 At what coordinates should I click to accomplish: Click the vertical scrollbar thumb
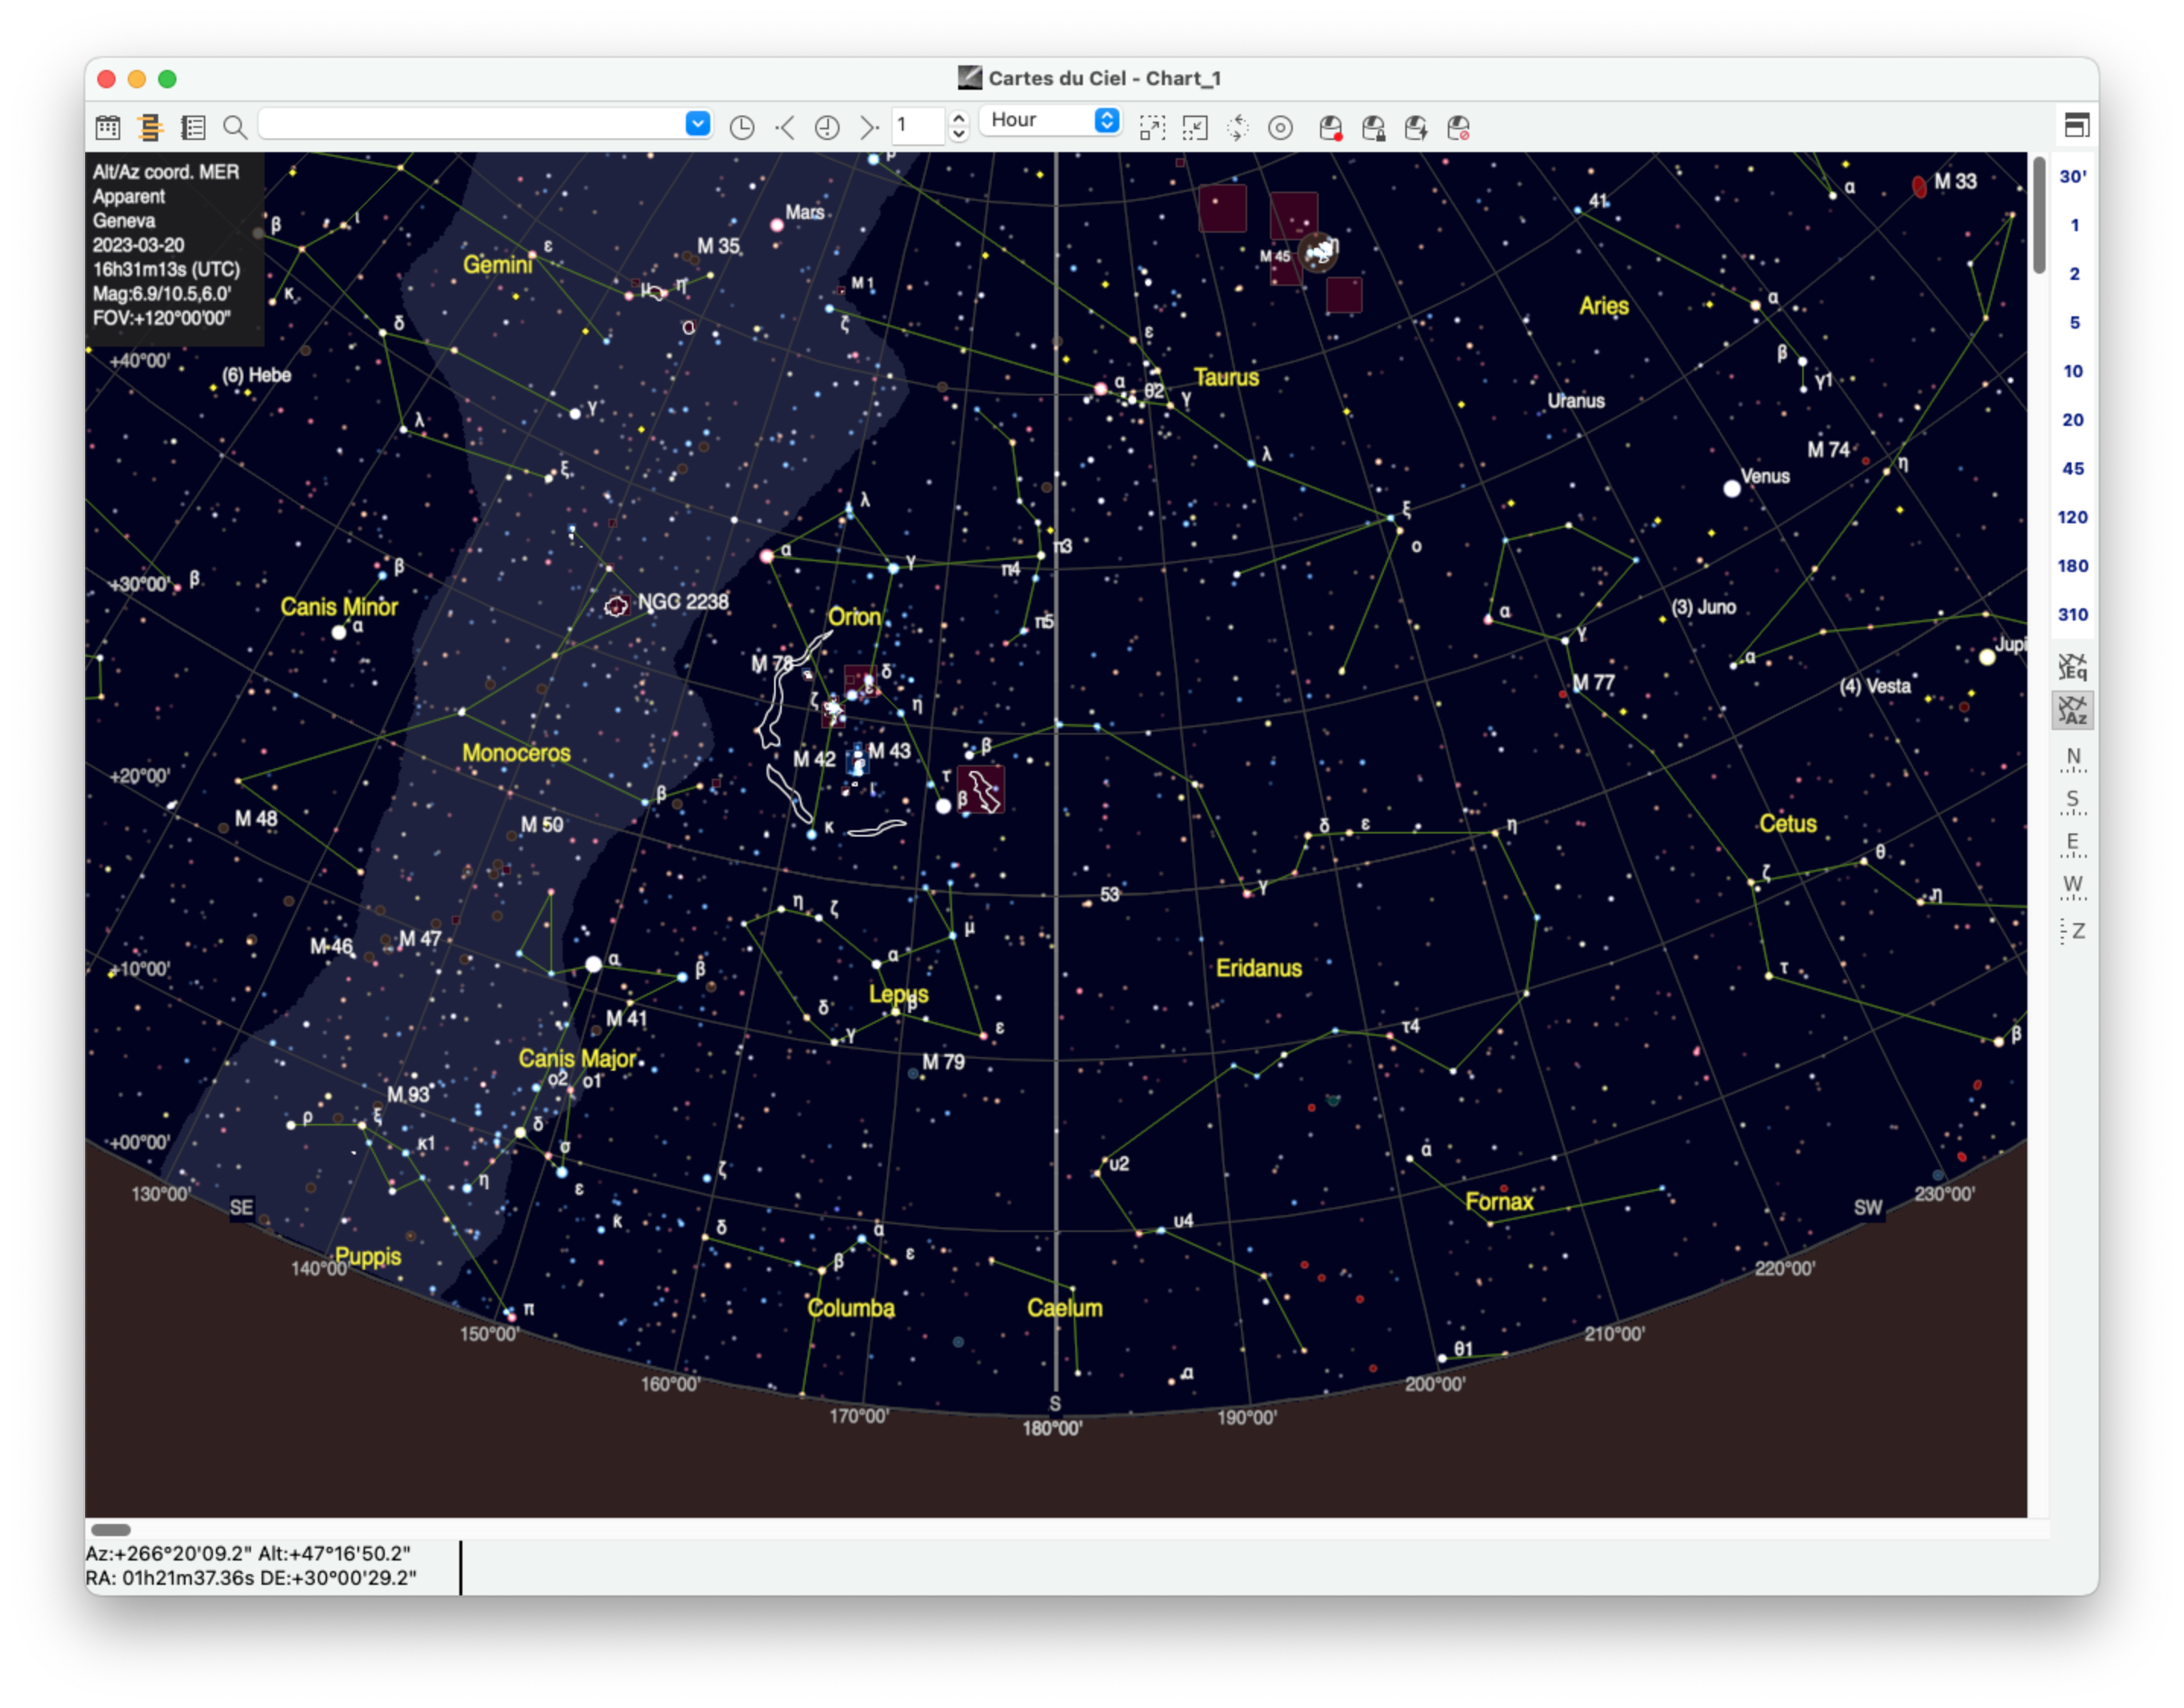coord(2040,215)
